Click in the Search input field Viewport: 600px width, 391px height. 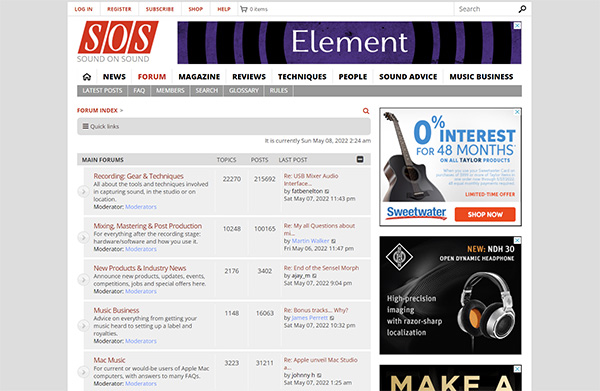click(x=485, y=9)
